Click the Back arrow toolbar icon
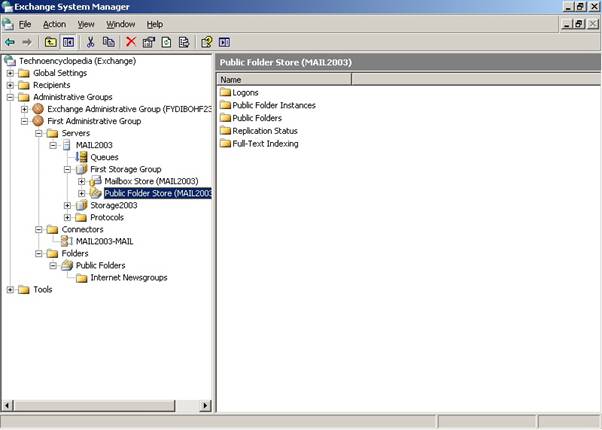The image size is (602, 430). click(x=10, y=42)
